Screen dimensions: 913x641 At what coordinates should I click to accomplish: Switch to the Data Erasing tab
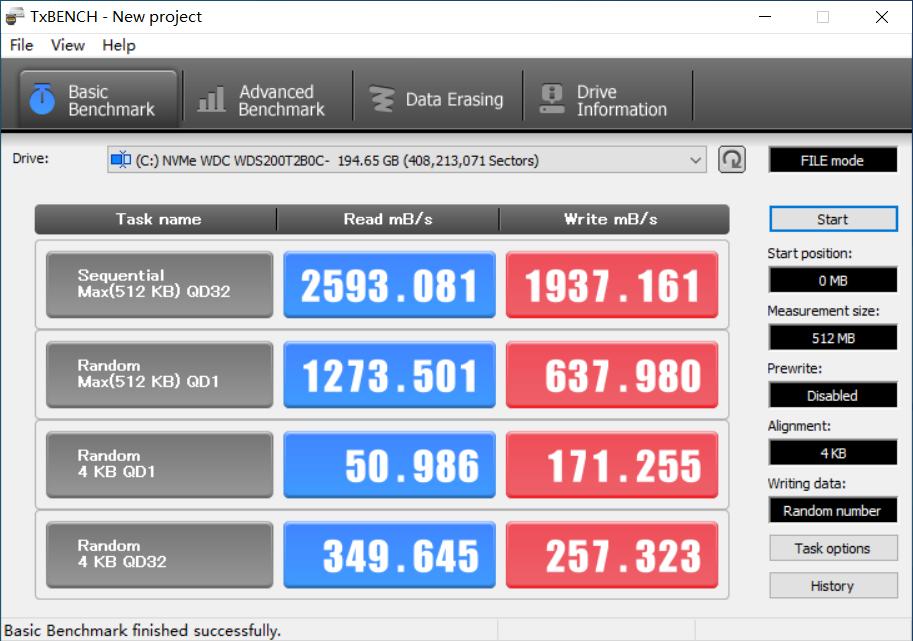tap(437, 98)
